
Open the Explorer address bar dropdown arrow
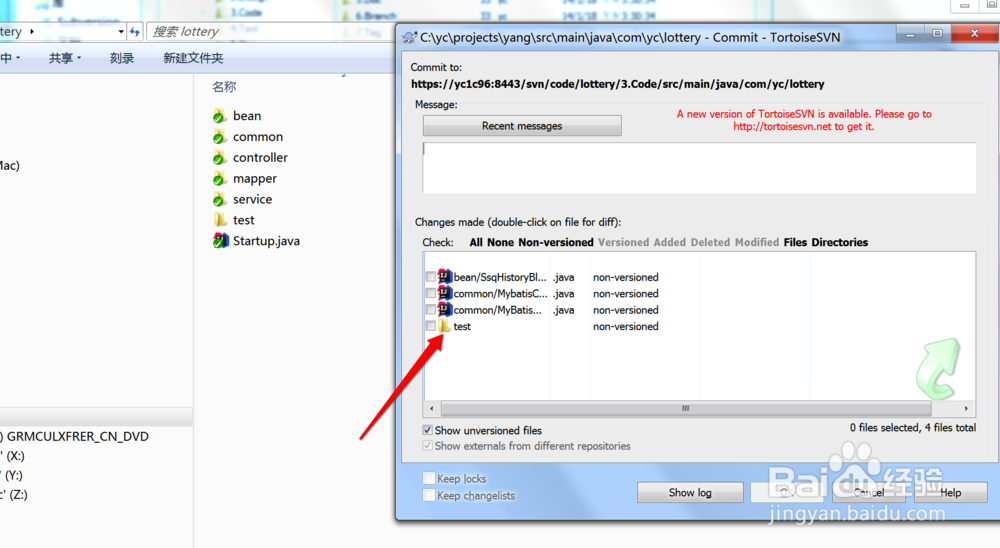click(x=121, y=31)
